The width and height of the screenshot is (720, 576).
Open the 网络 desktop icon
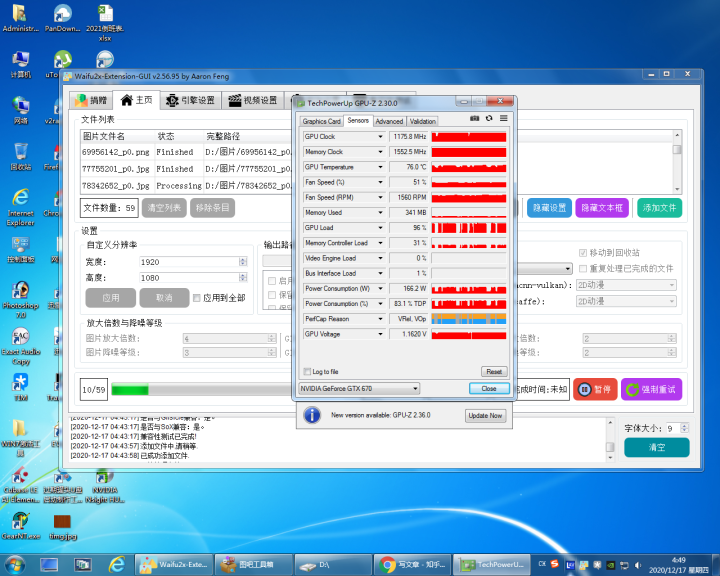pos(21,110)
